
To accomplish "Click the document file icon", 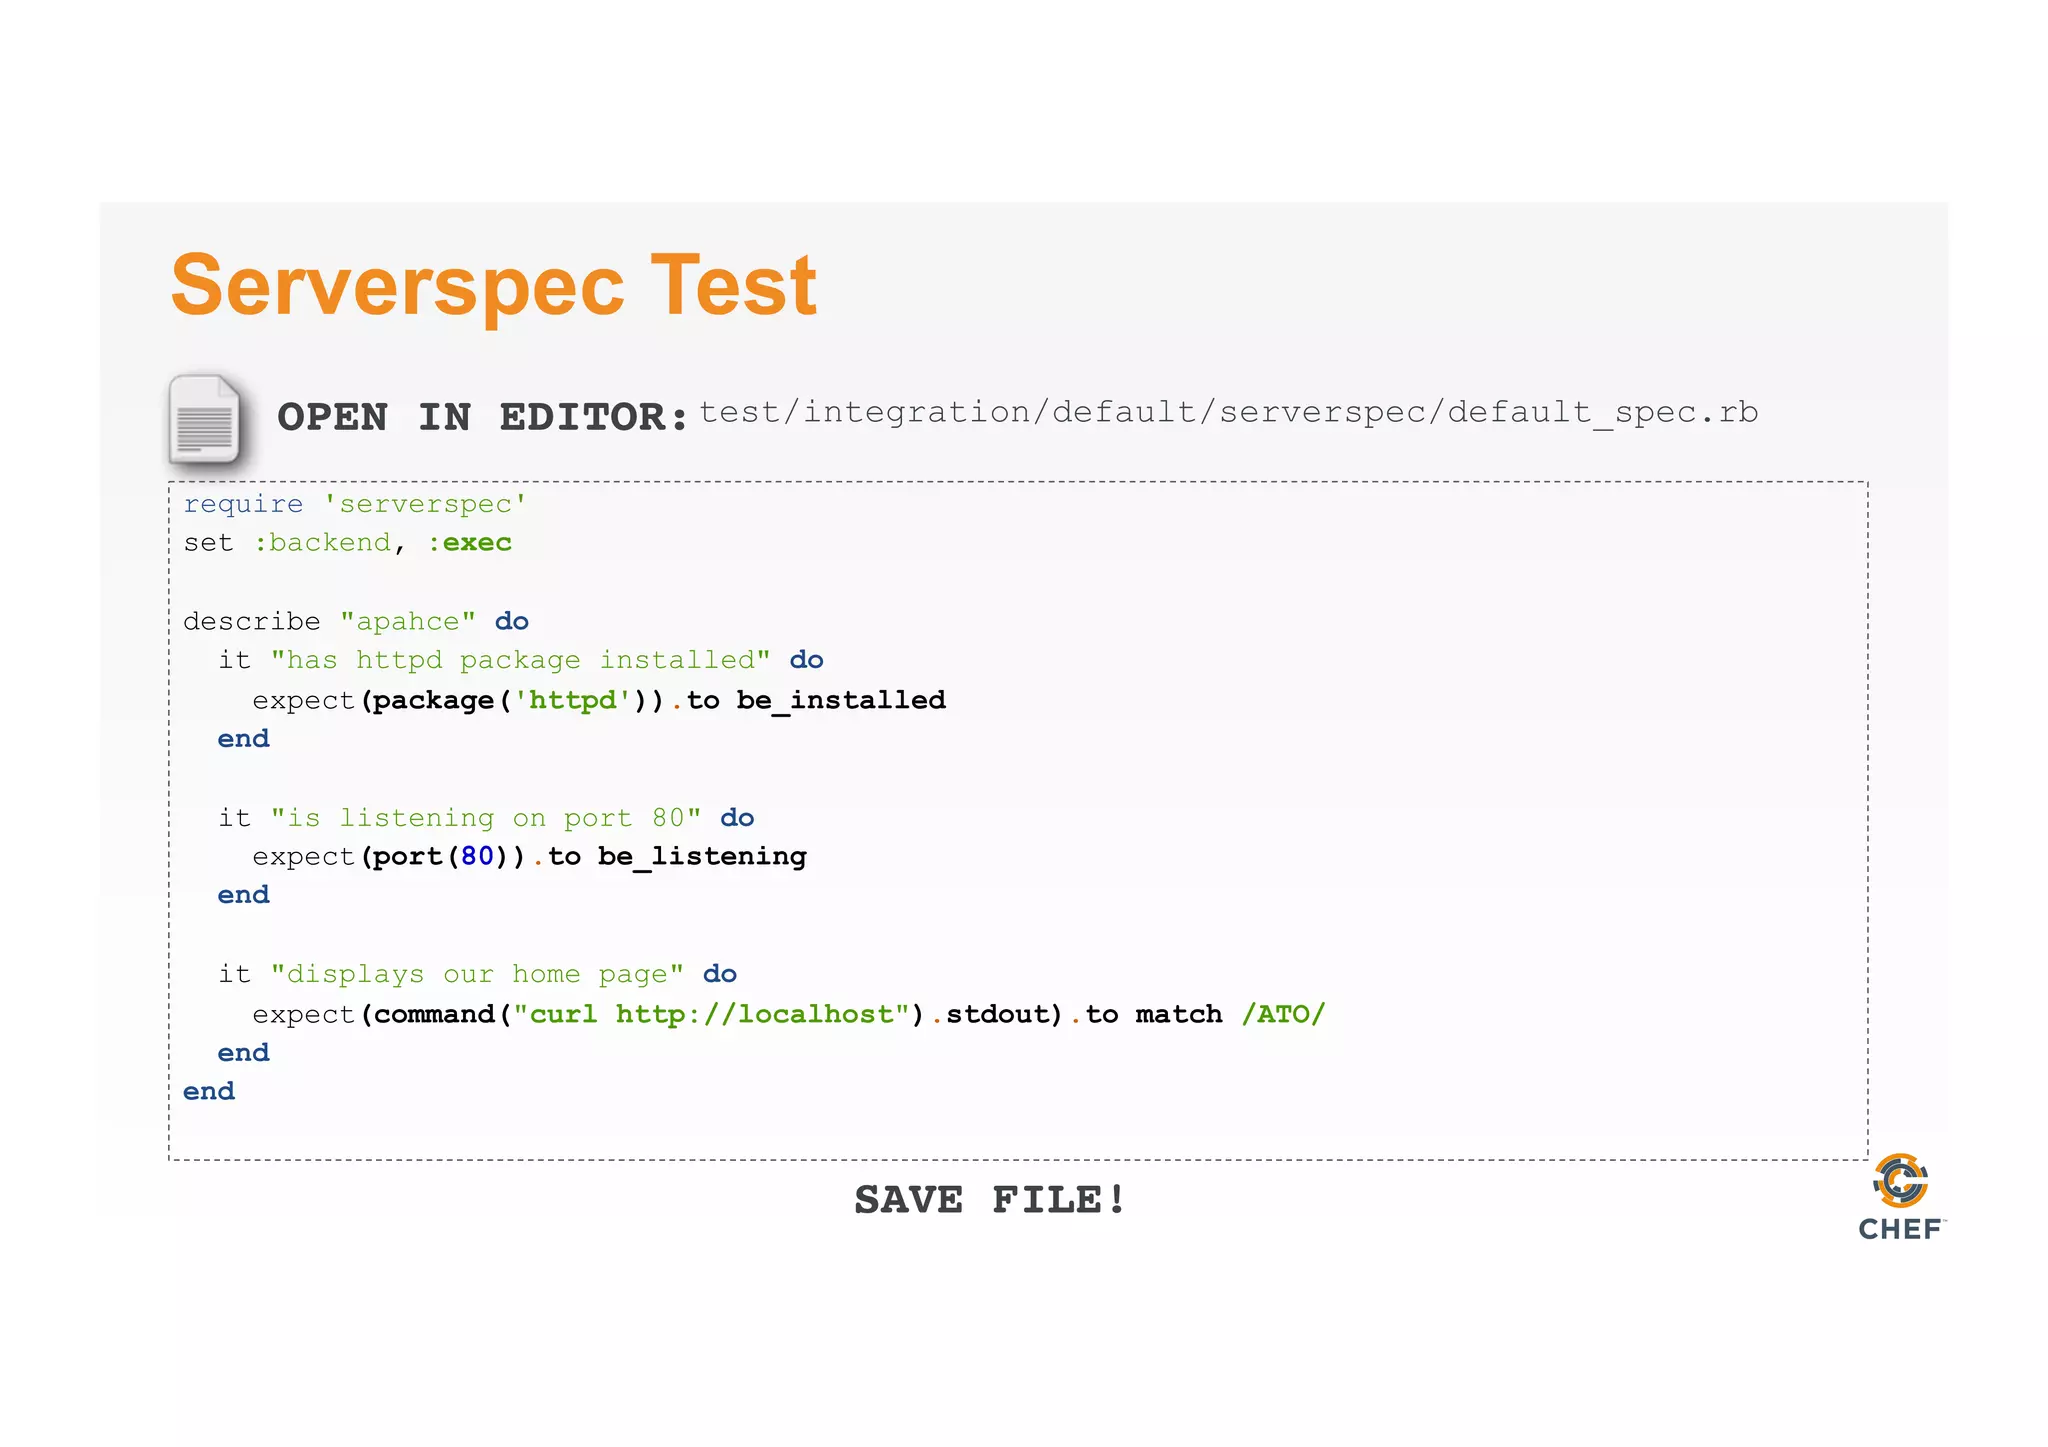I will click(205, 419).
